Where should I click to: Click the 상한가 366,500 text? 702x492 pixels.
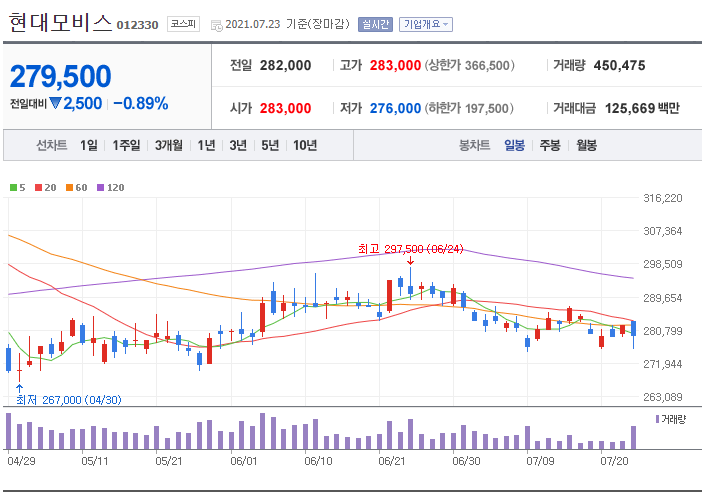click(469, 65)
